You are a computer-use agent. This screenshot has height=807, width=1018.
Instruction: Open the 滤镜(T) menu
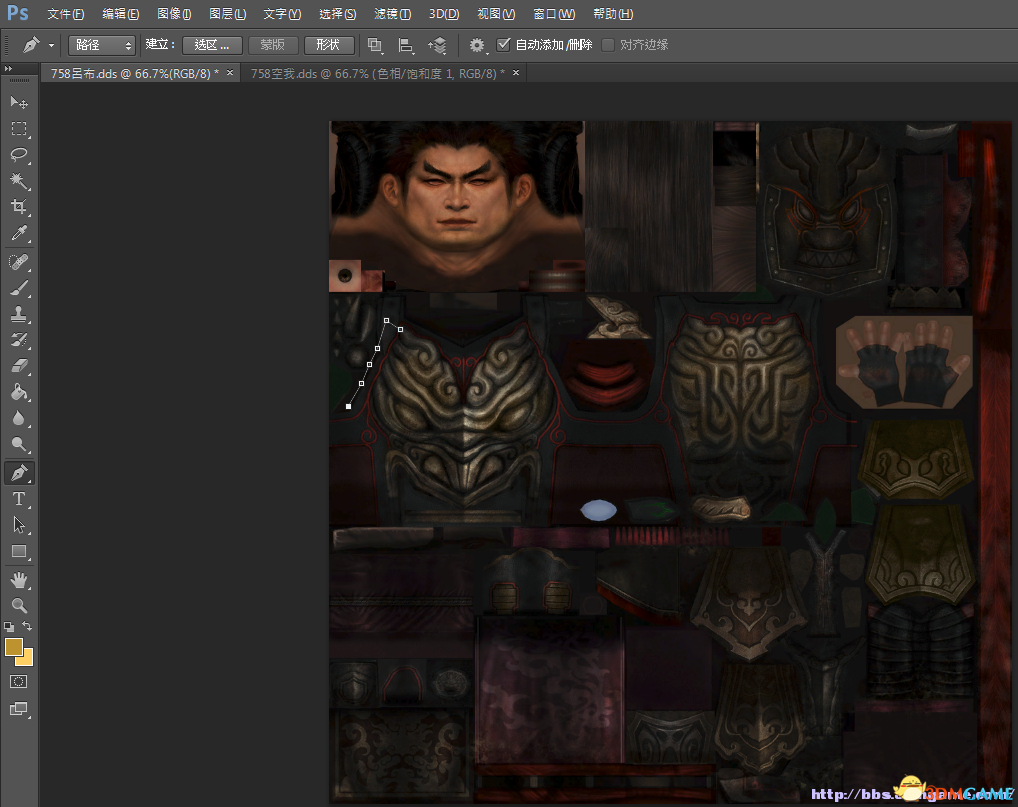pyautogui.click(x=391, y=14)
